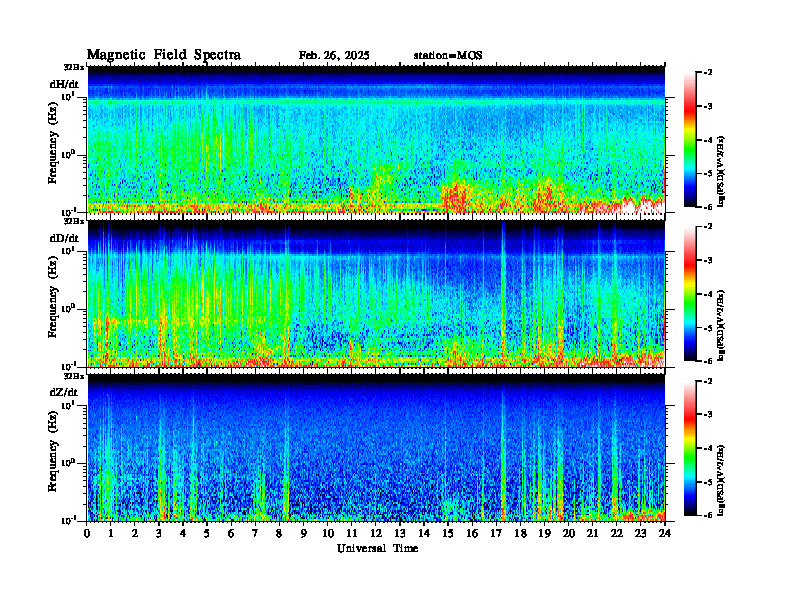Click hour tick label "21" on time axis
Image resolution: width=792 pixels, height=612 pixels.
click(x=592, y=534)
